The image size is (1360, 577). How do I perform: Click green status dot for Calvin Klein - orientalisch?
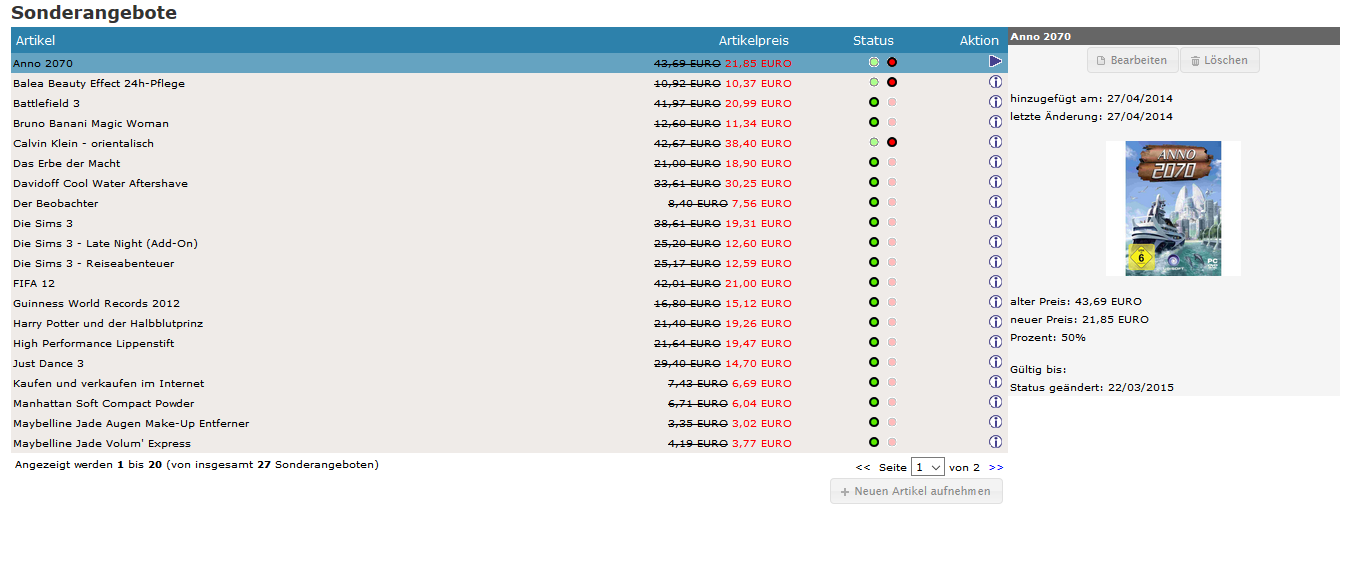click(x=874, y=142)
